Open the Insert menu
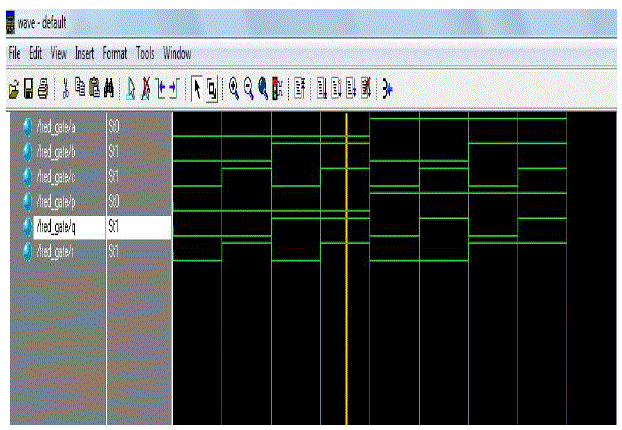Viewport: 622px width, 430px height. coord(85,53)
